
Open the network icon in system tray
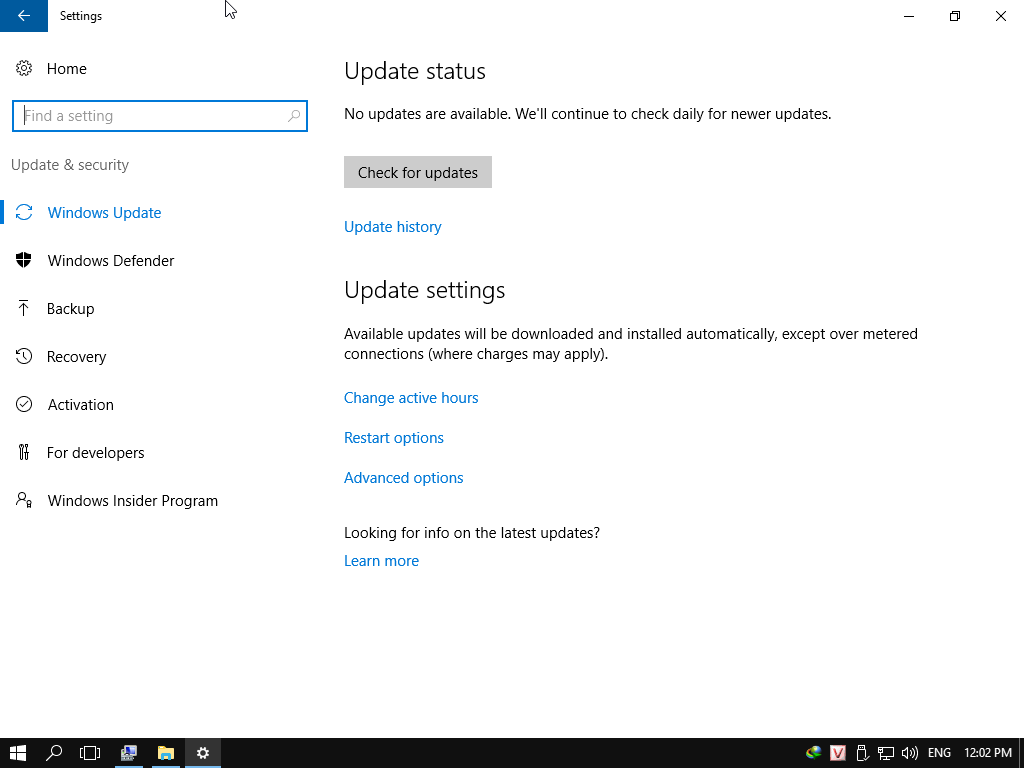[886, 753]
